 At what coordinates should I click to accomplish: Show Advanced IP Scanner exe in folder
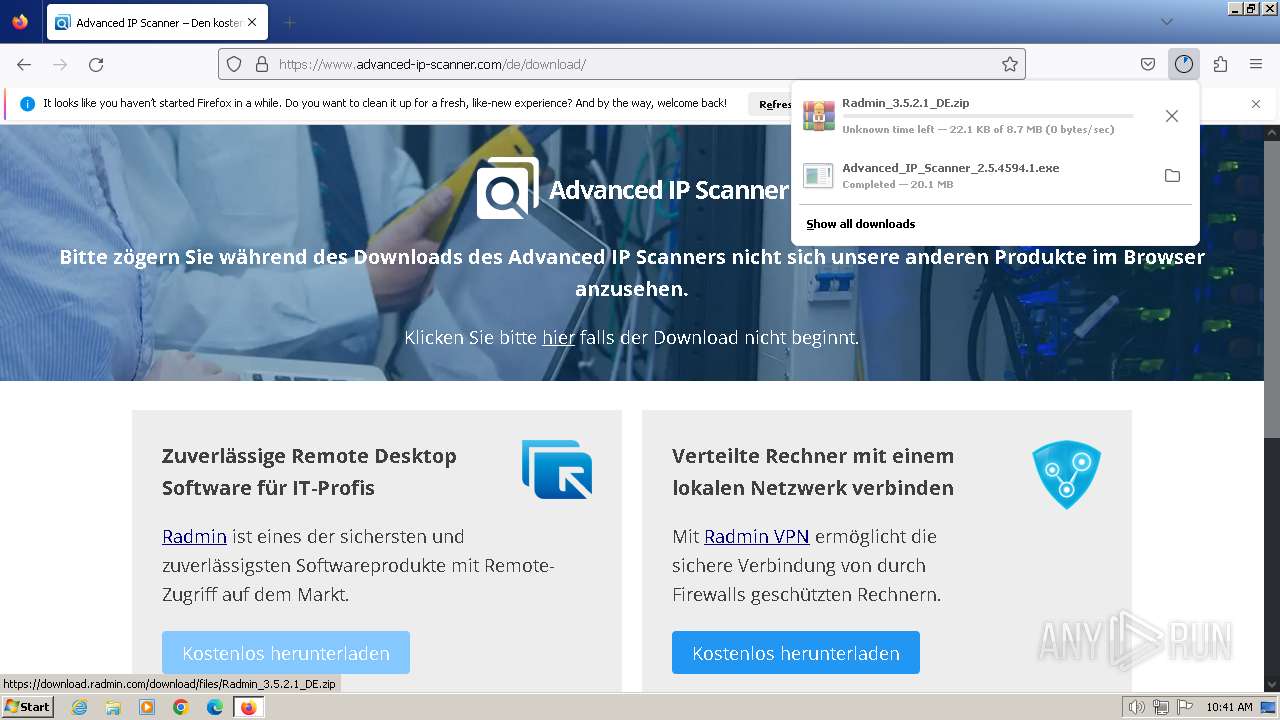tap(1172, 176)
